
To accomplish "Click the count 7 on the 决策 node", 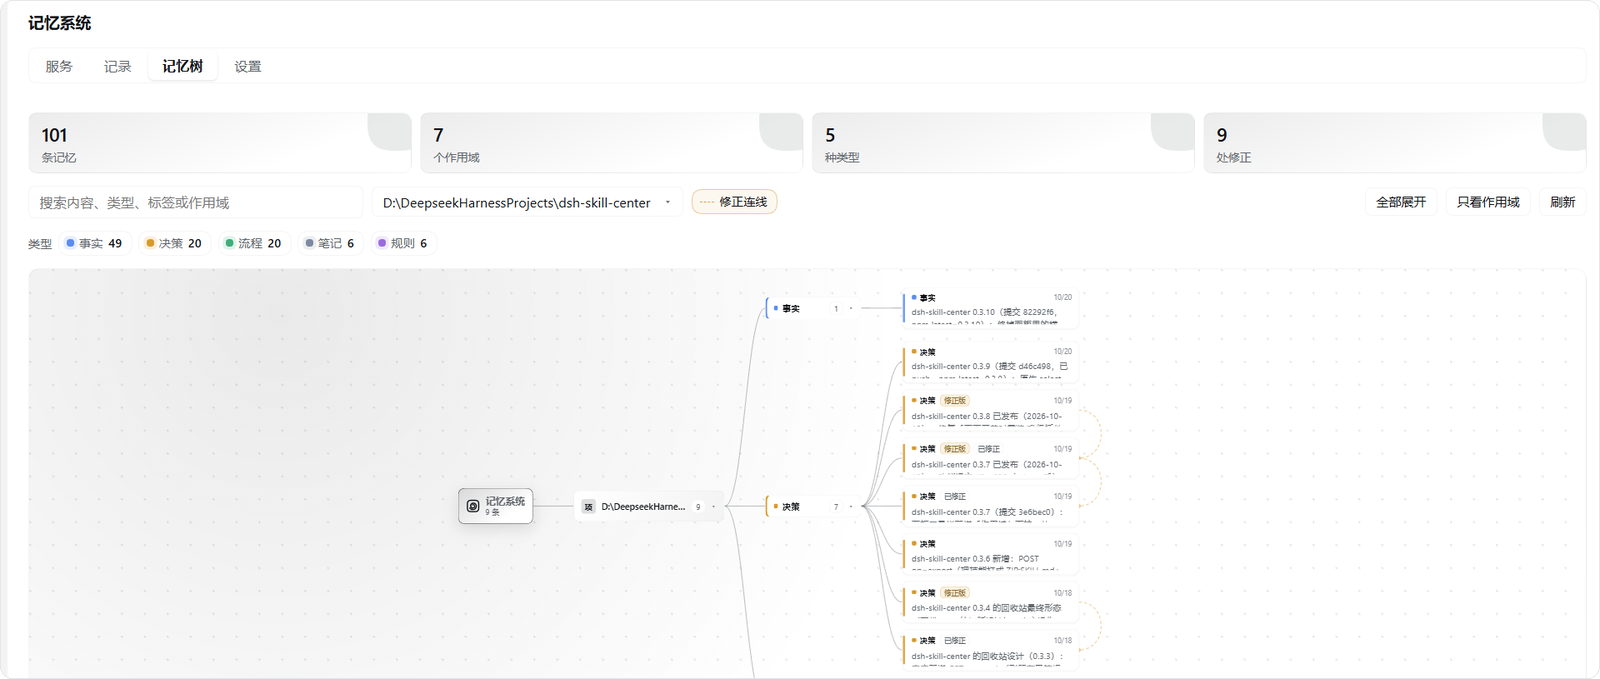I will pyautogui.click(x=836, y=507).
